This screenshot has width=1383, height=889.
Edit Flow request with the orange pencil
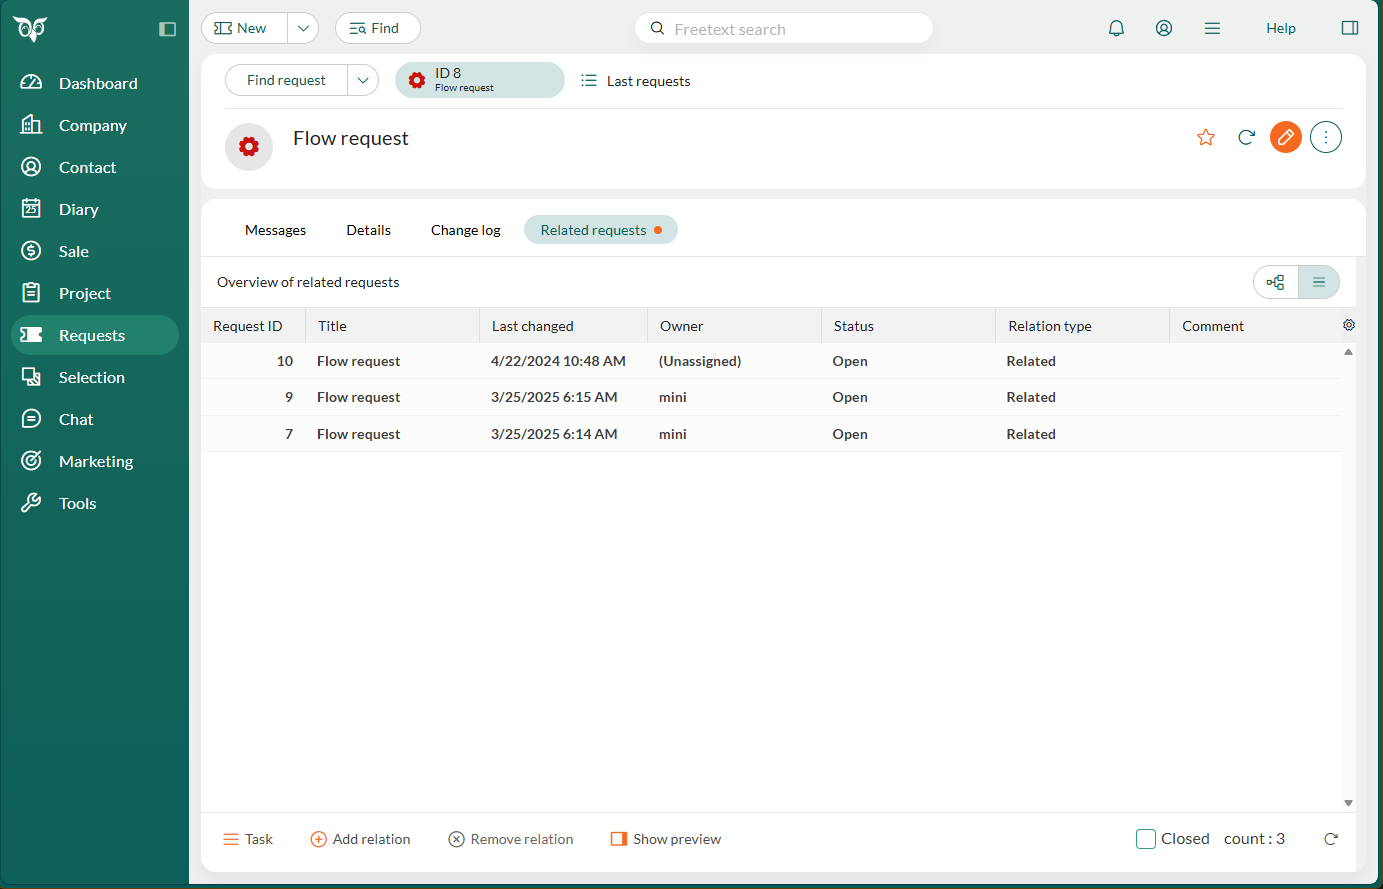point(1285,137)
